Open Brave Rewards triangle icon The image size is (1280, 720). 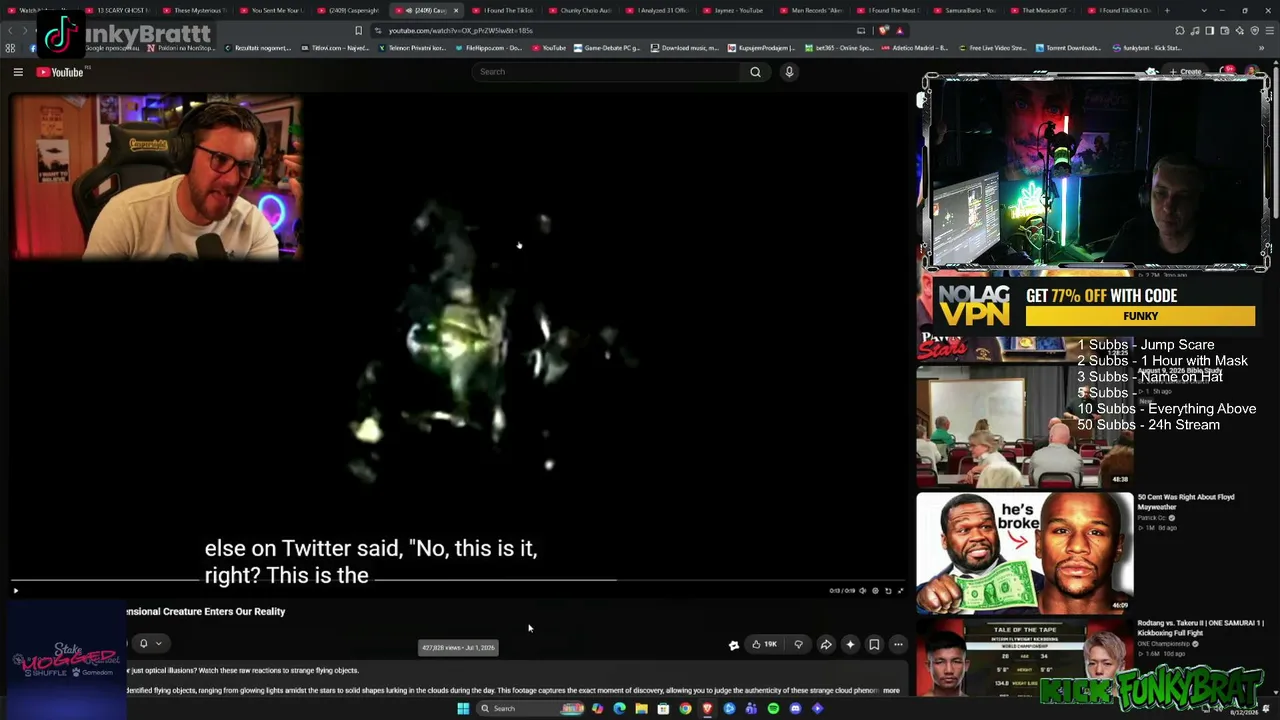(x=899, y=30)
